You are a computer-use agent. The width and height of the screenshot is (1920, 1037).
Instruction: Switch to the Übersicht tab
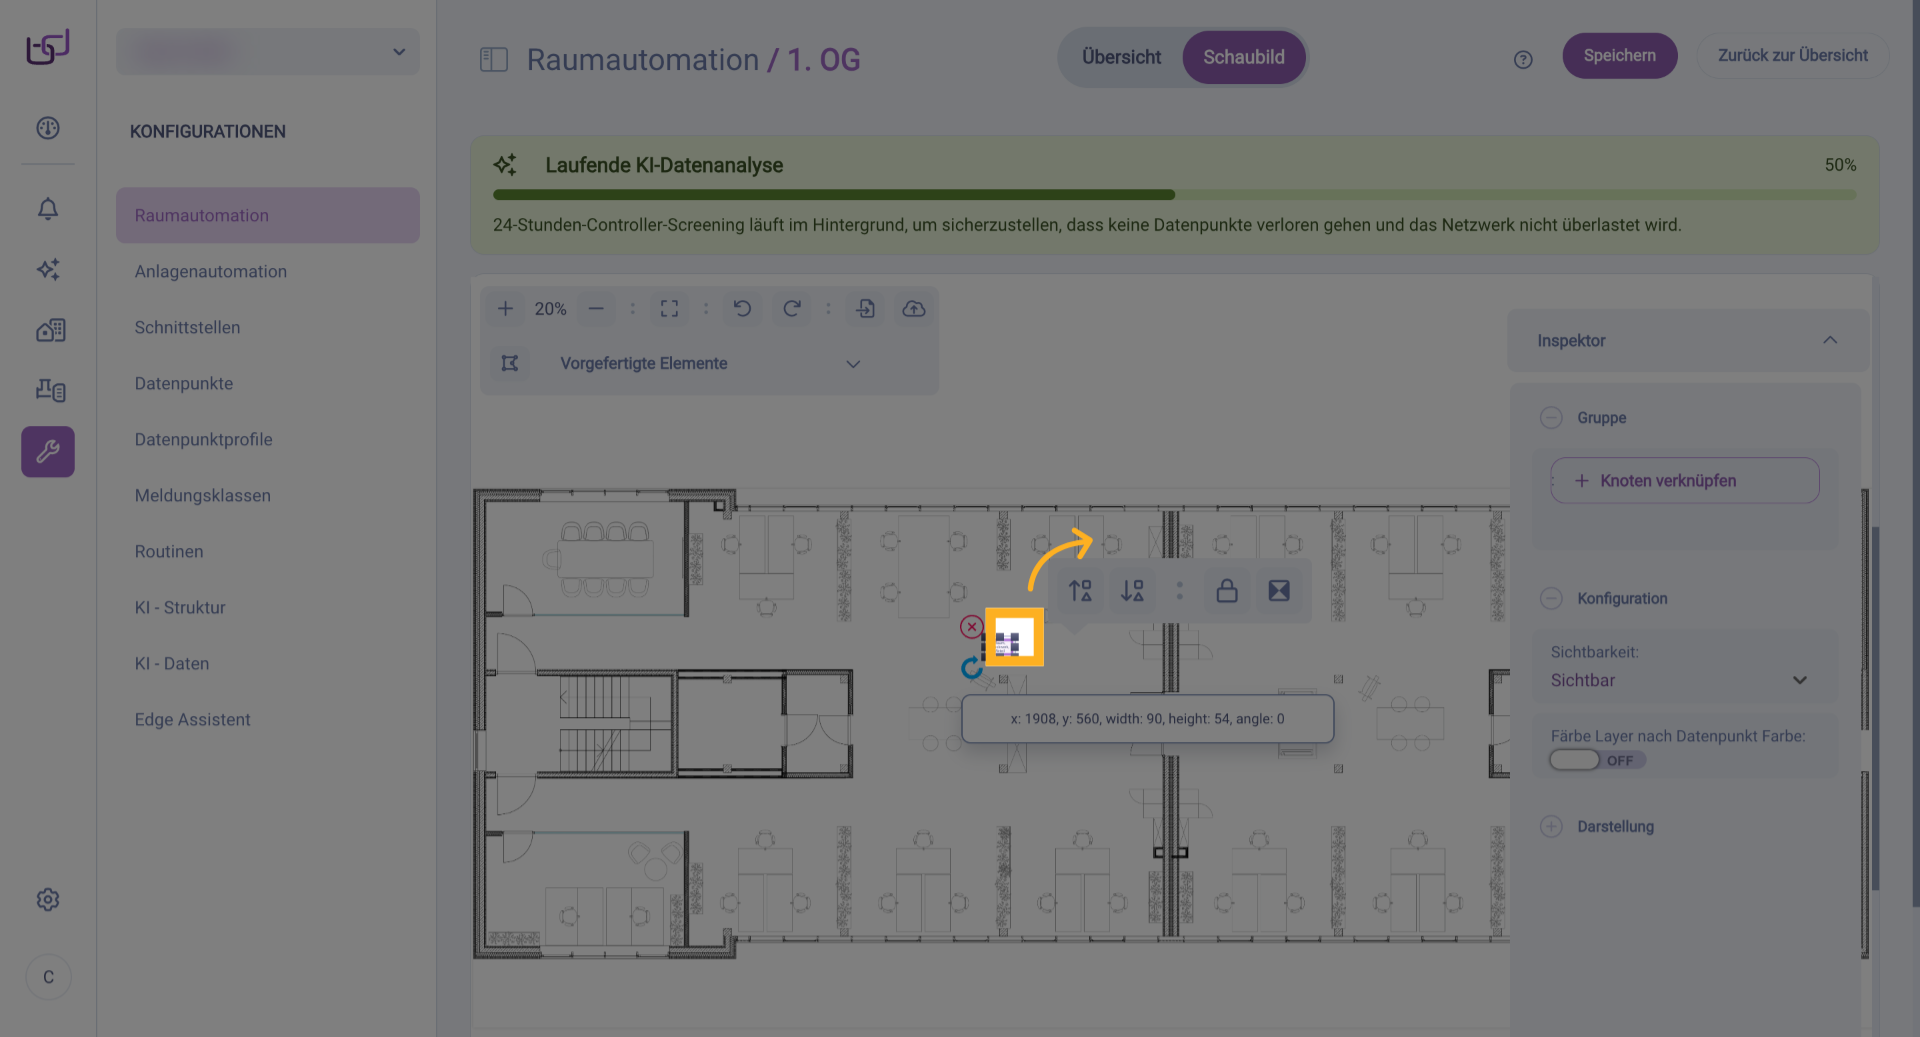pyautogui.click(x=1121, y=57)
